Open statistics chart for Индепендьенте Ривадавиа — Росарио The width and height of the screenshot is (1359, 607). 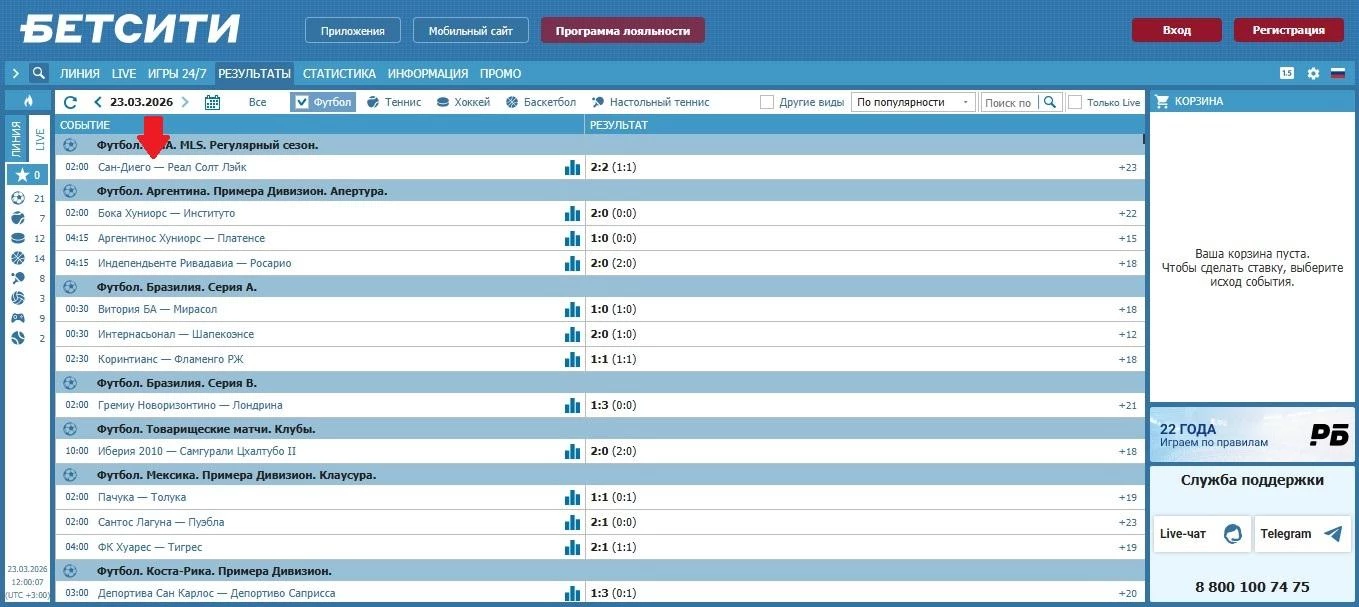[572, 263]
